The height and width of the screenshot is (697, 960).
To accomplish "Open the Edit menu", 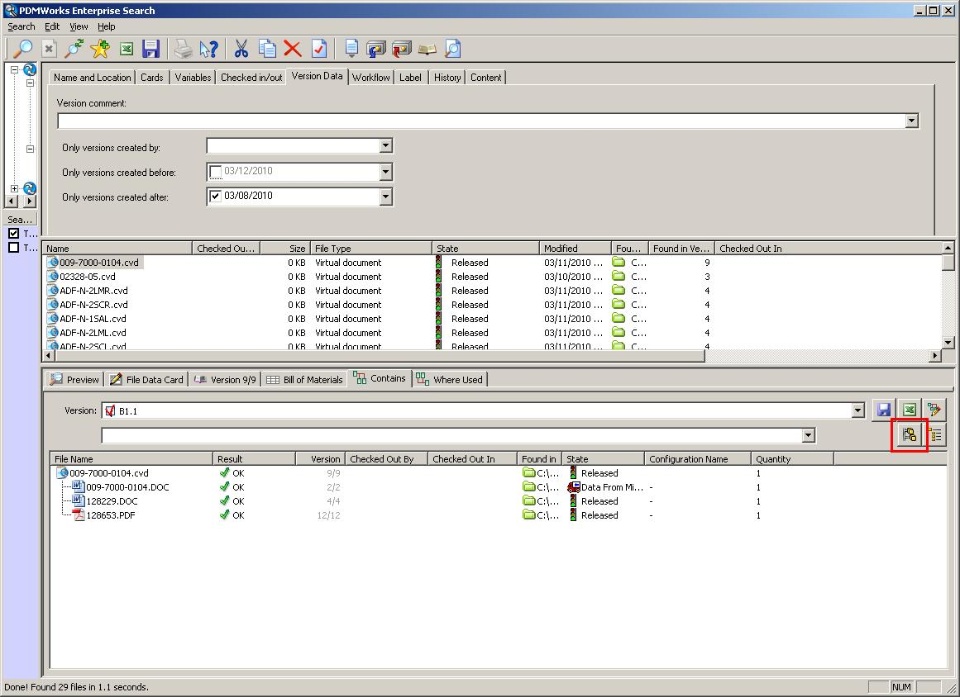I will pos(52,26).
